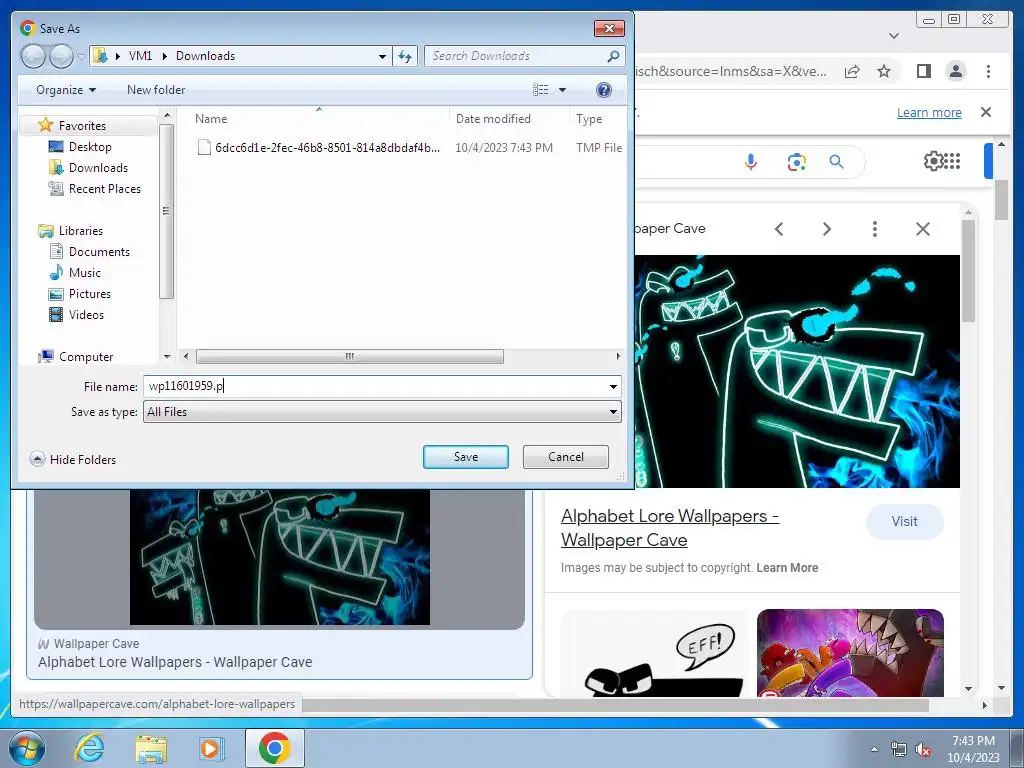The width and height of the screenshot is (1024, 768).
Task: Click the Google Lens camera icon
Action: [x=796, y=161]
